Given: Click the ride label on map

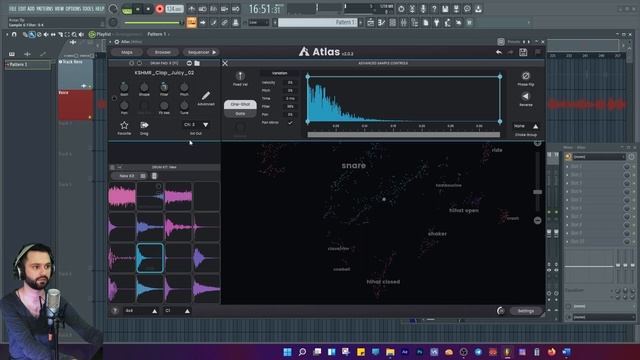Looking at the screenshot, I should (x=497, y=150).
